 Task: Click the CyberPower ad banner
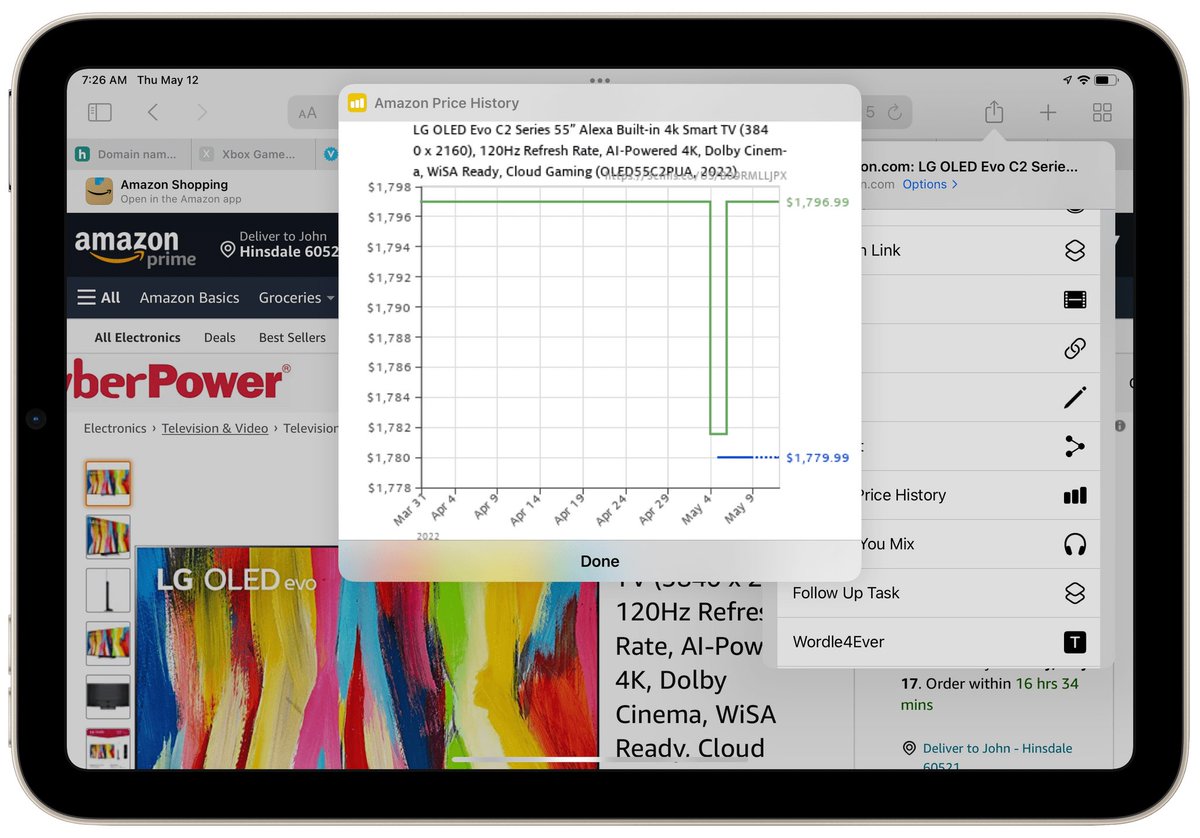pyautogui.click(x=177, y=382)
